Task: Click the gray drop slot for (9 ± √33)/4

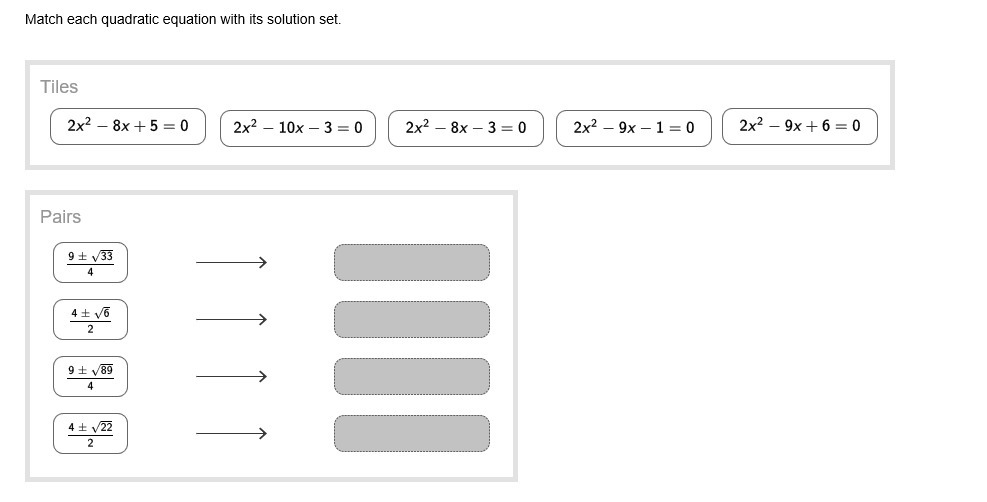Action: (x=412, y=263)
